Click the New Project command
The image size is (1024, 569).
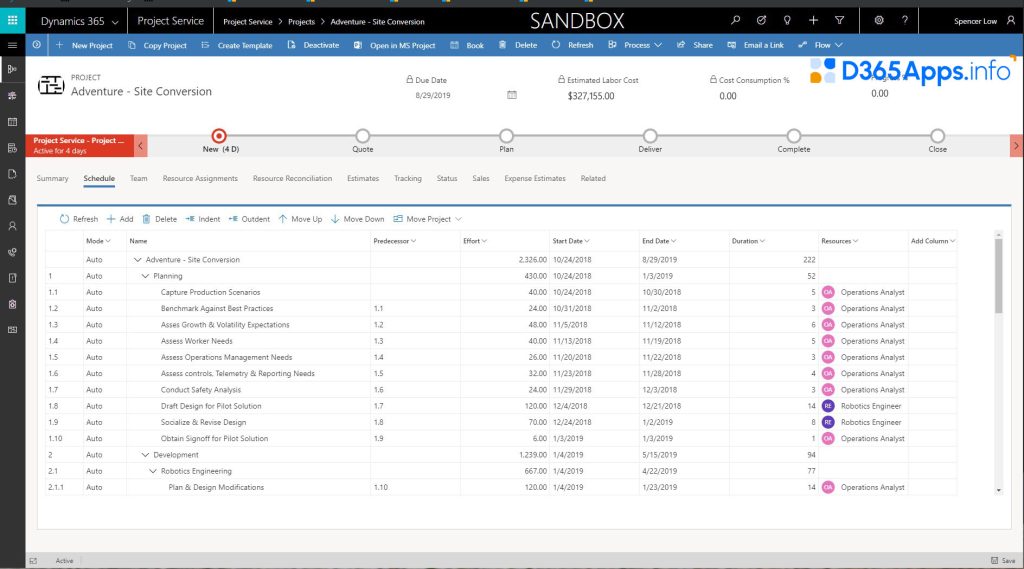click(84, 45)
